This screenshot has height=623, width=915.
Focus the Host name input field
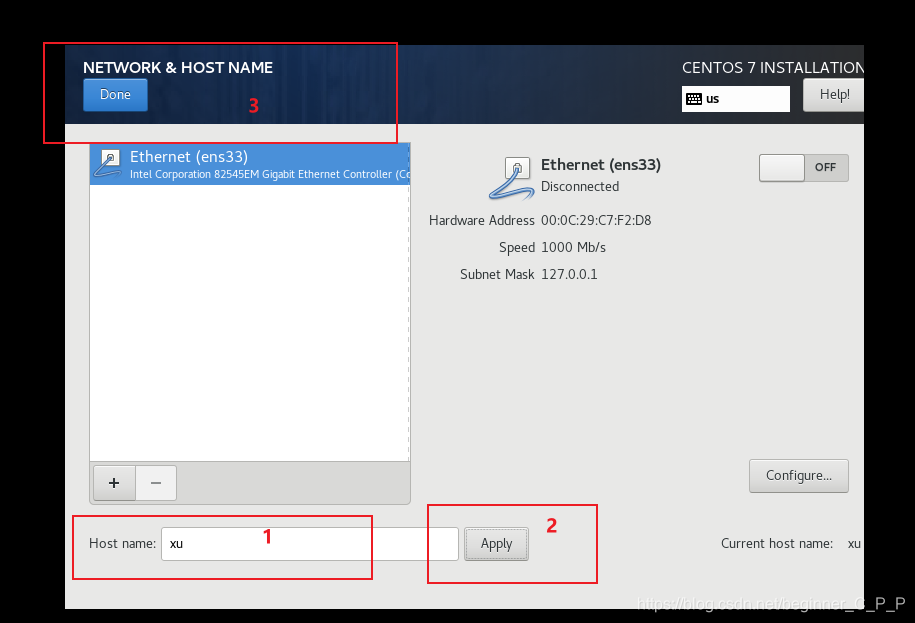pyautogui.click(x=309, y=544)
